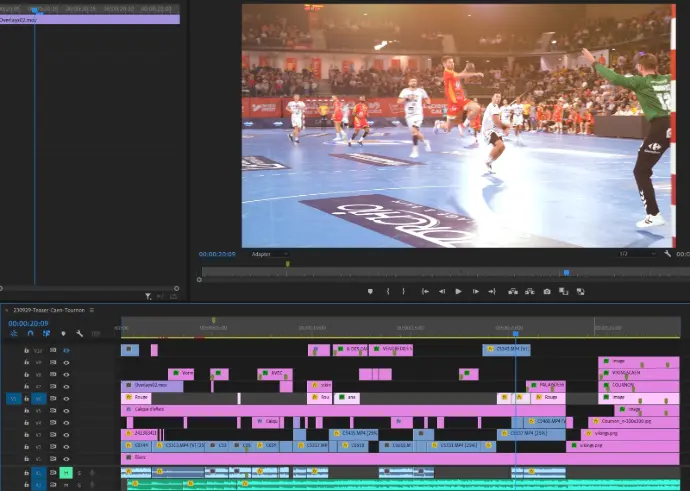Open the Comparison View

tap(563, 291)
